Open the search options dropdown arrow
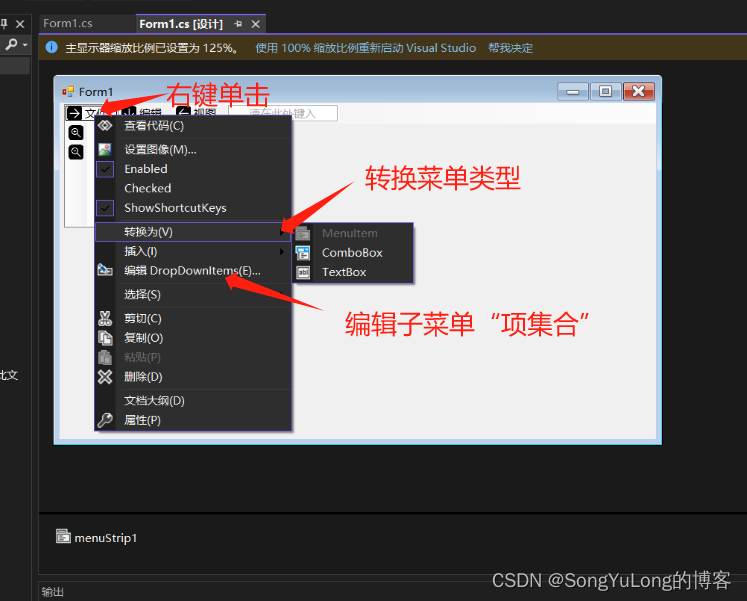Image resolution: width=747 pixels, height=601 pixels. [x=25, y=45]
